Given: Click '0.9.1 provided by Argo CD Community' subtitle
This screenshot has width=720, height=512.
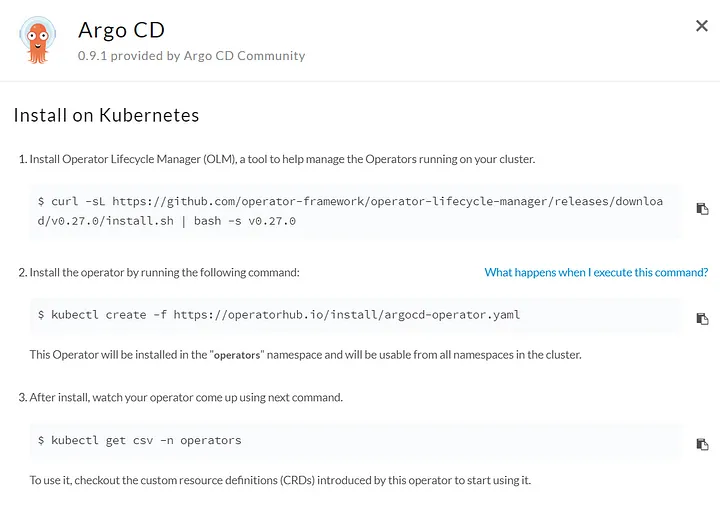Looking at the screenshot, I should coord(191,56).
